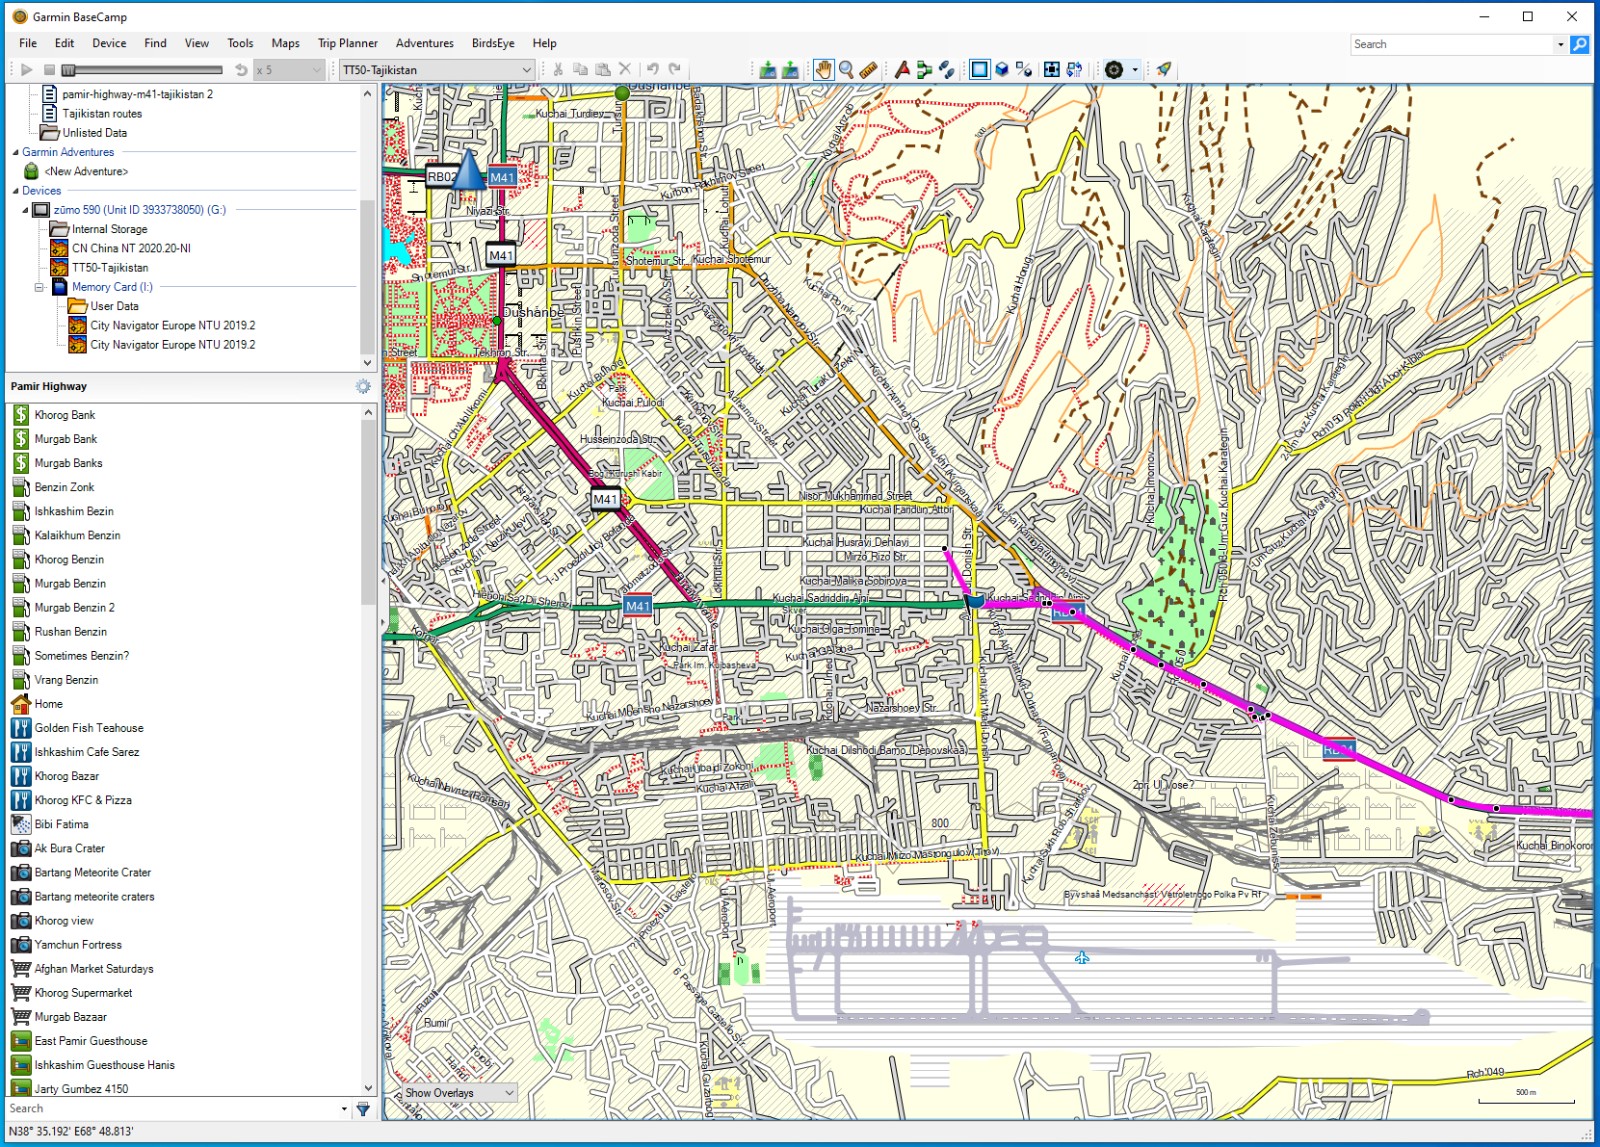Click the blue arrows icon after full screen
Image resolution: width=1600 pixels, height=1147 pixels.
[1074, 69]
